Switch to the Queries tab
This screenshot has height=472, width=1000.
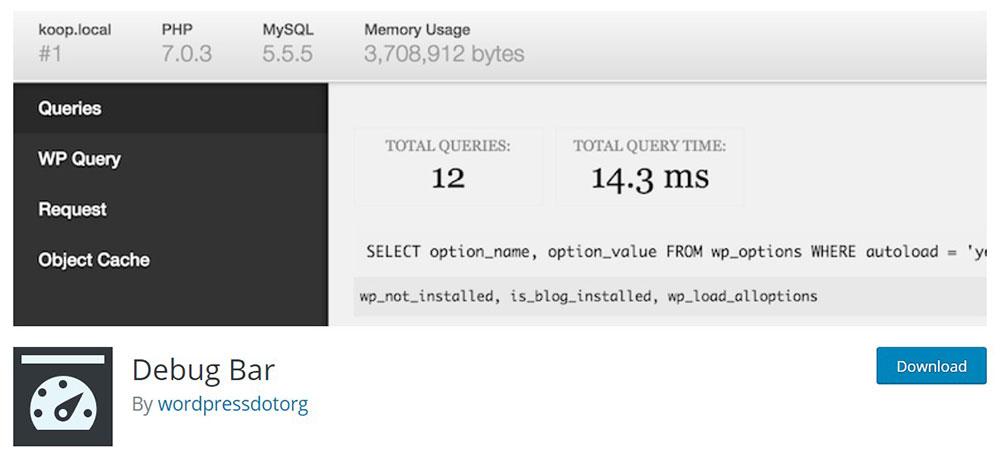click(70, 108)
